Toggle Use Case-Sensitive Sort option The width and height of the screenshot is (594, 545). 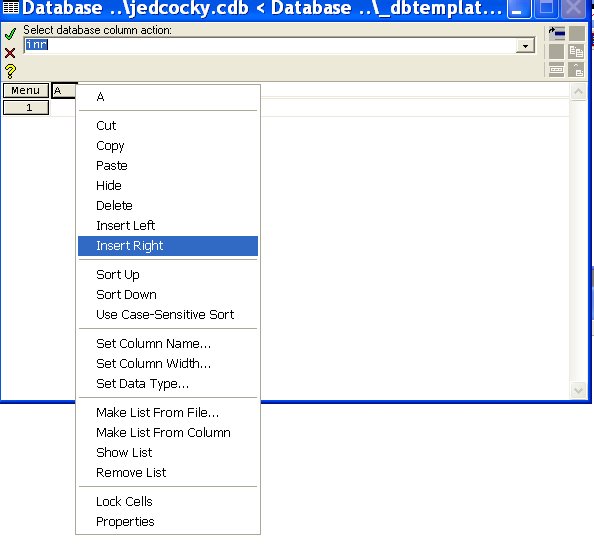[x=165, y=315]
